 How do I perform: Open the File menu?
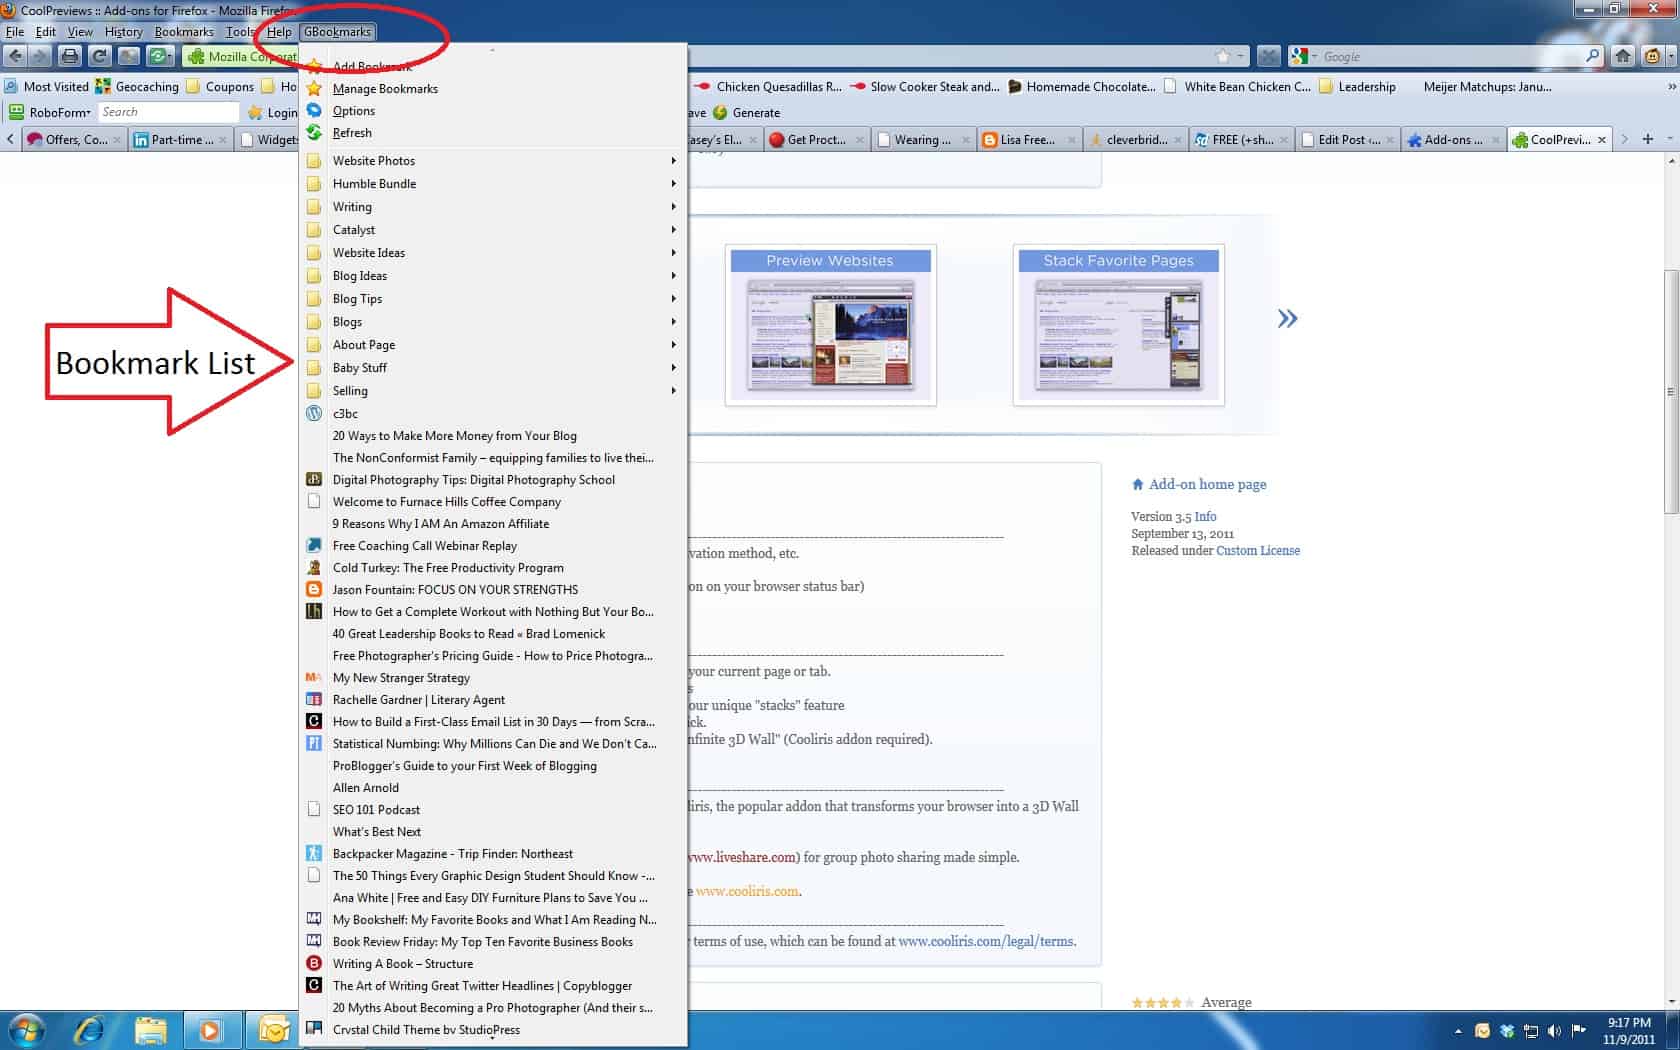(x=15, y=32)
